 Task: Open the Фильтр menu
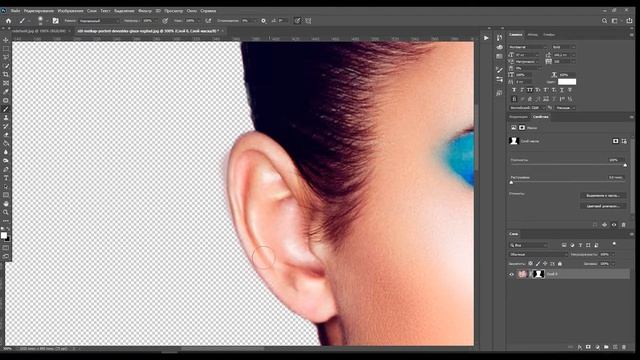(144, 11)
